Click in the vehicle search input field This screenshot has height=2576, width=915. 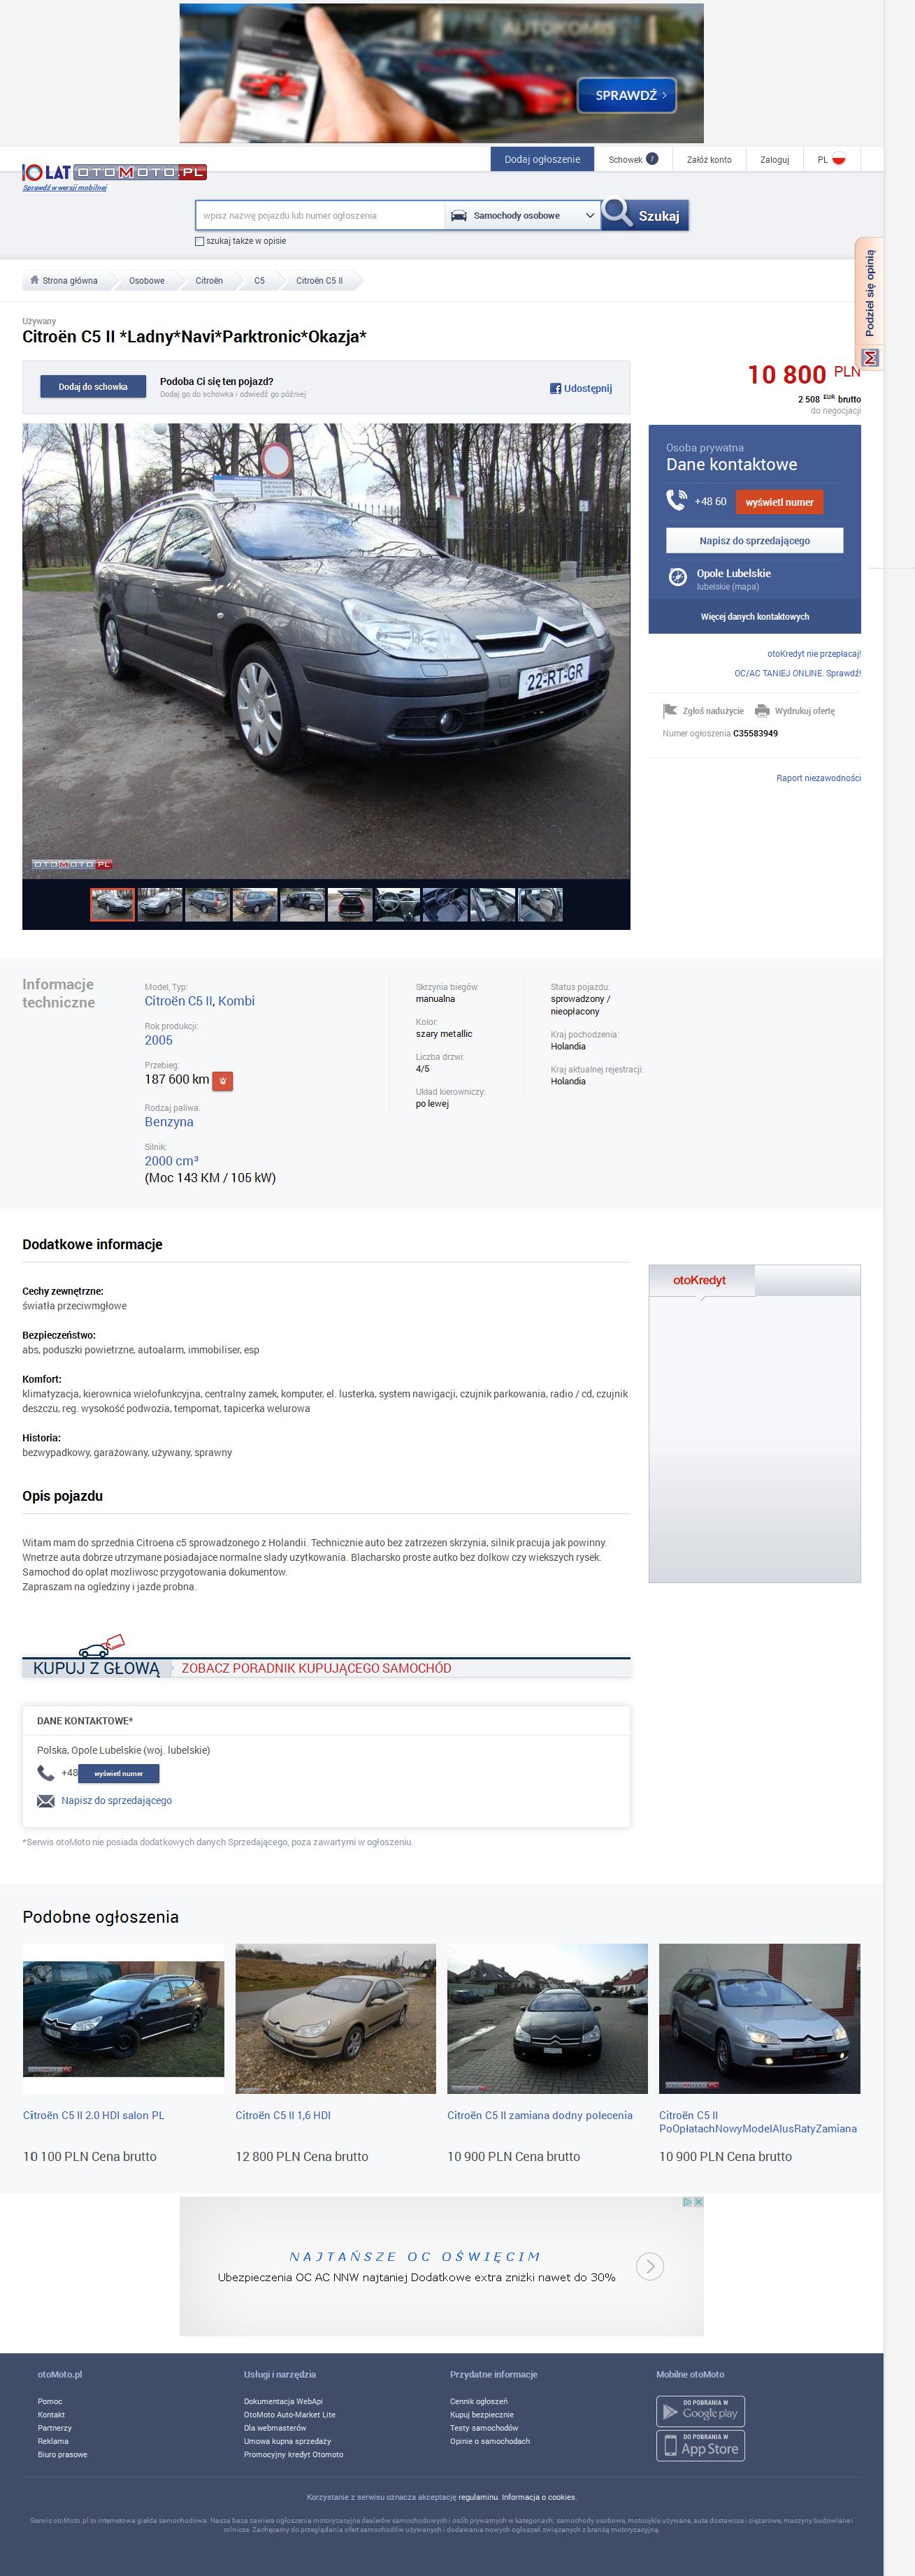[320, 215]
